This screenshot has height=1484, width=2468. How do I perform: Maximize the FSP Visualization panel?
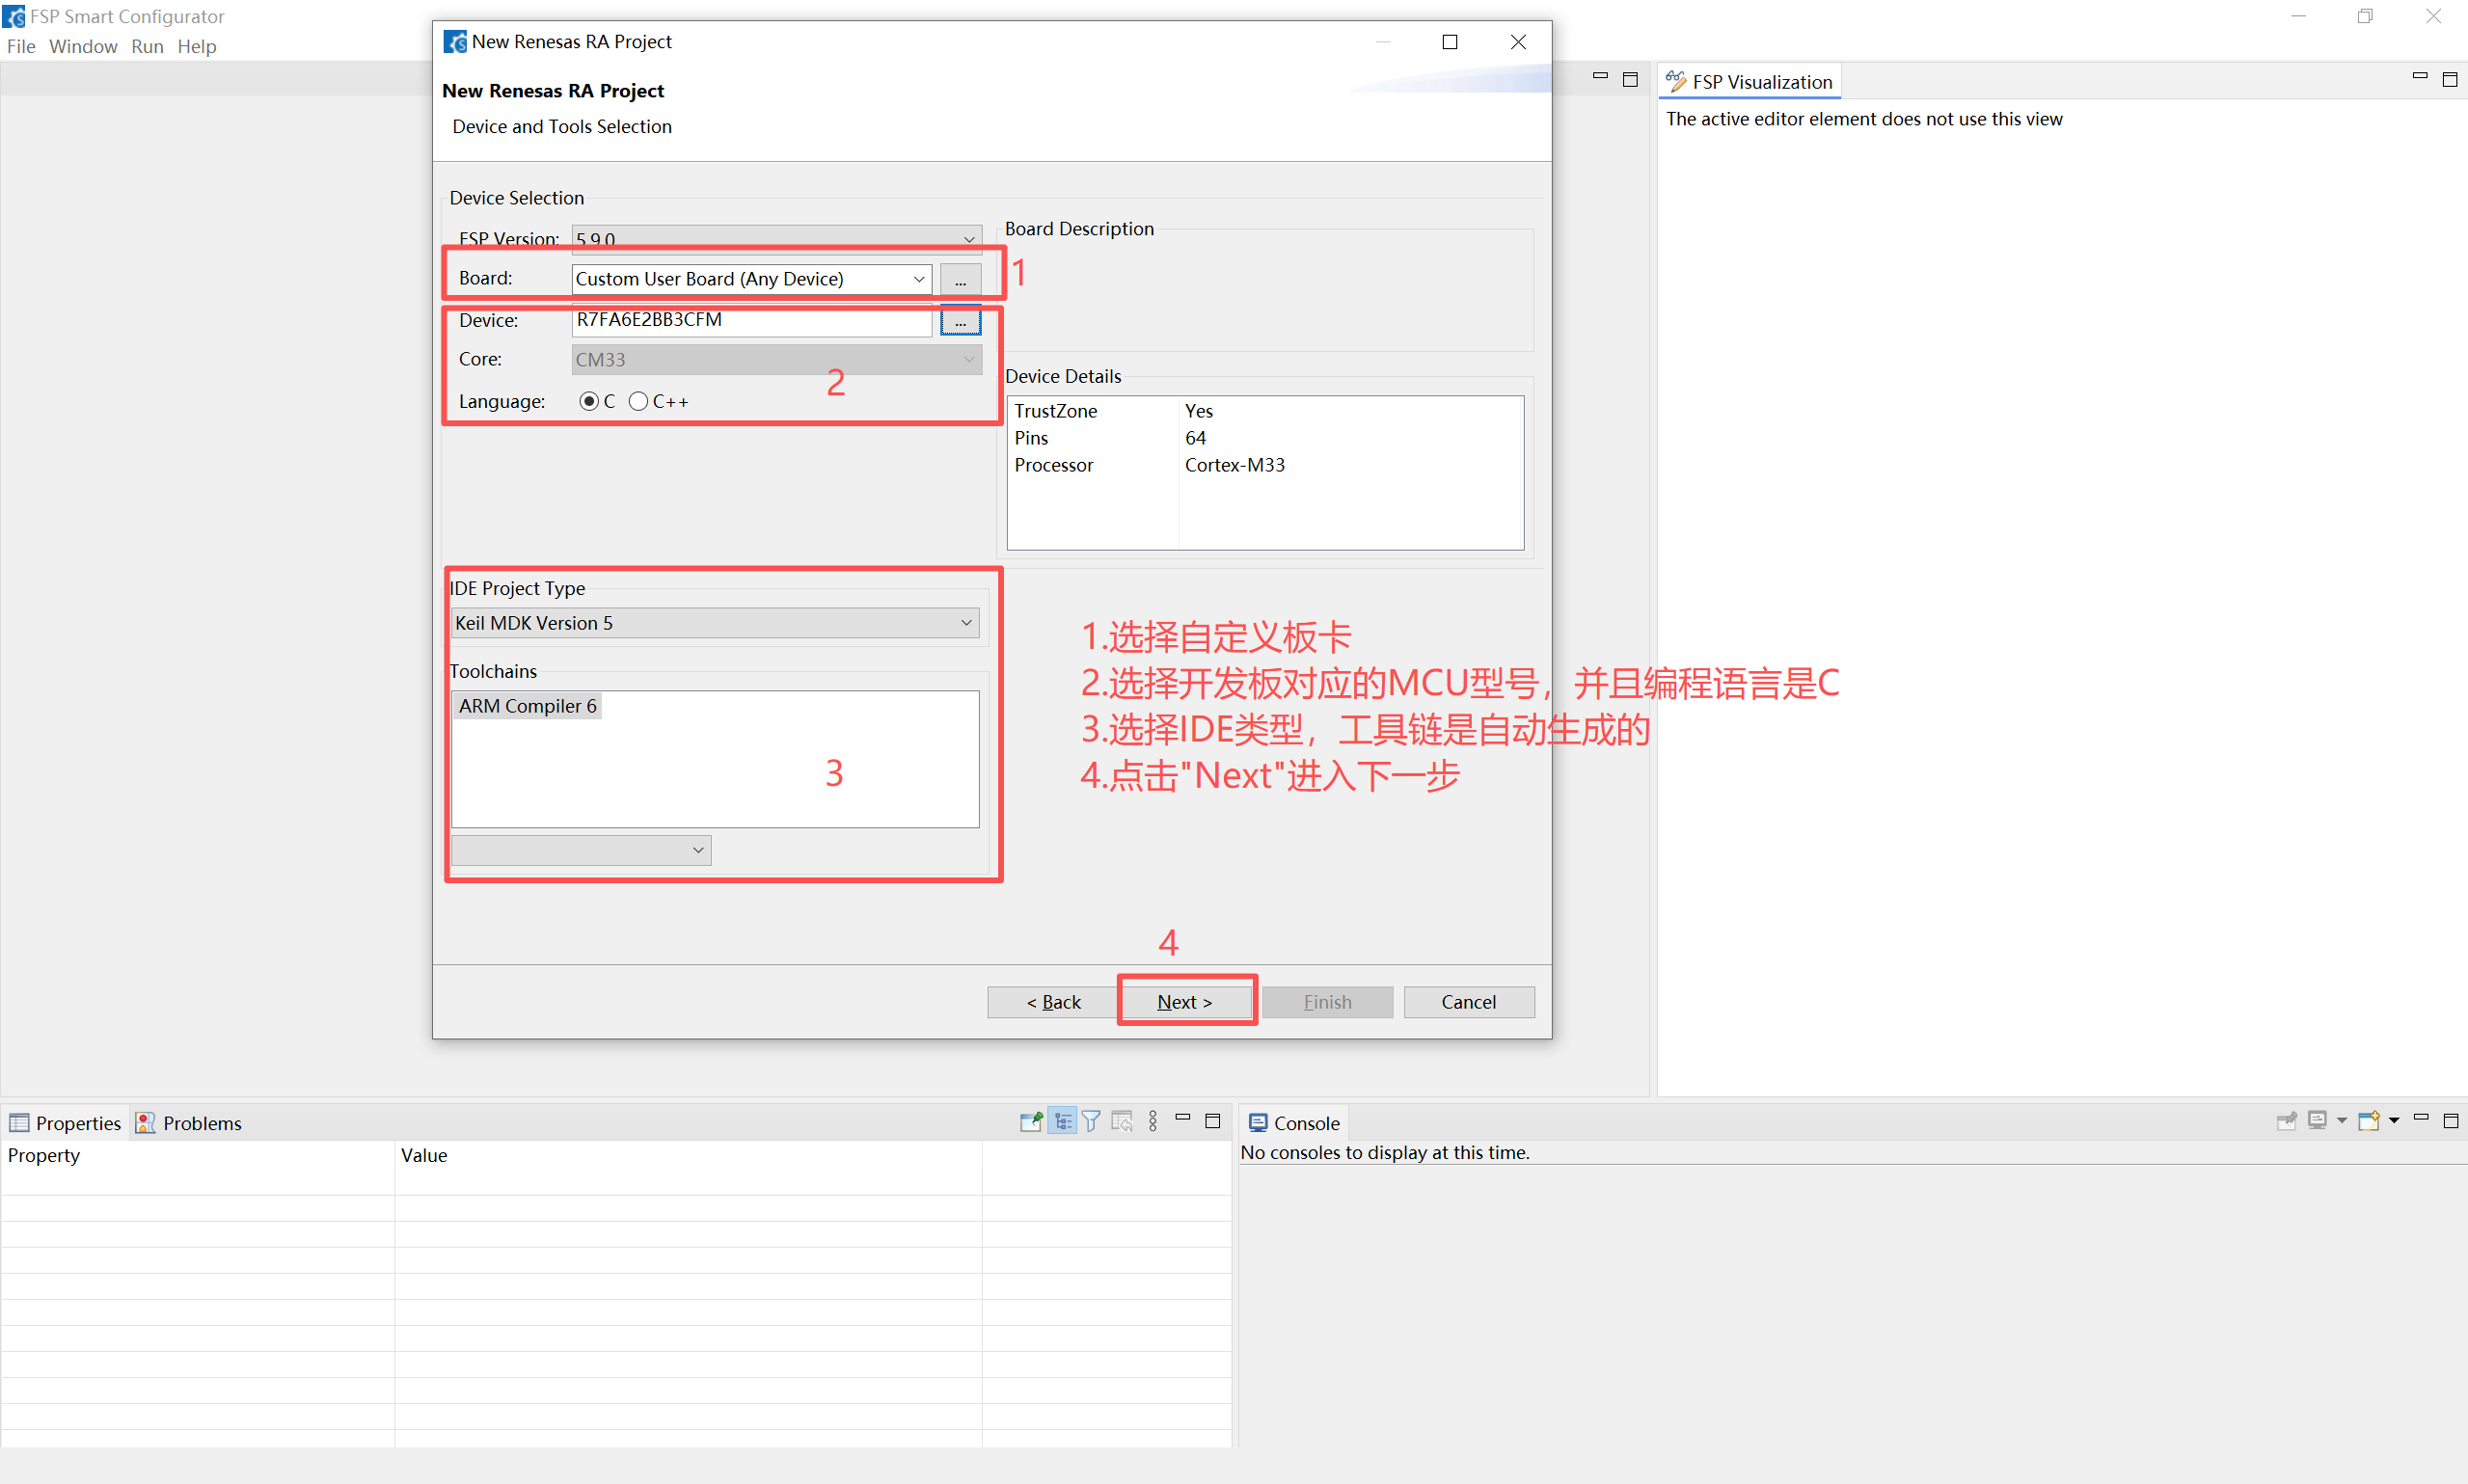(x=2450, y=79)
